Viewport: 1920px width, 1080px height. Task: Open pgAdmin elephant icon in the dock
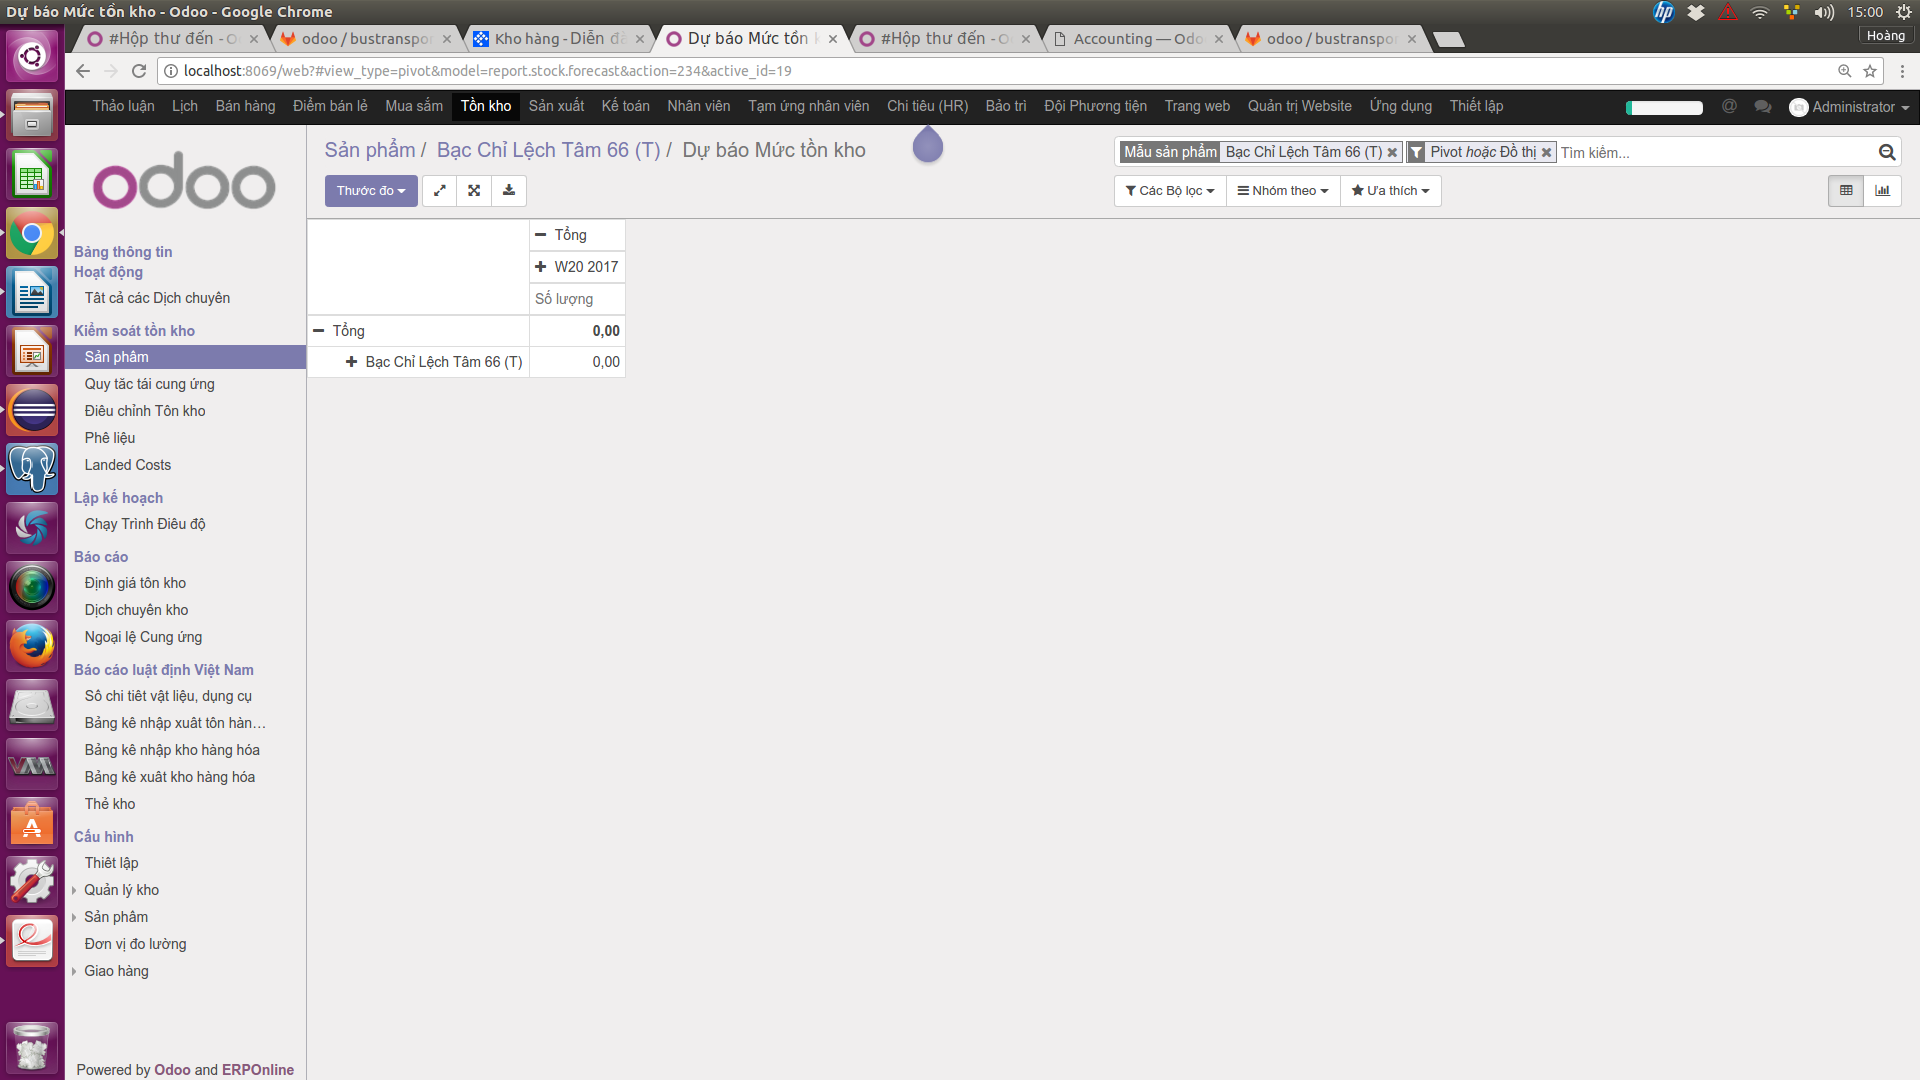[32, 468]
